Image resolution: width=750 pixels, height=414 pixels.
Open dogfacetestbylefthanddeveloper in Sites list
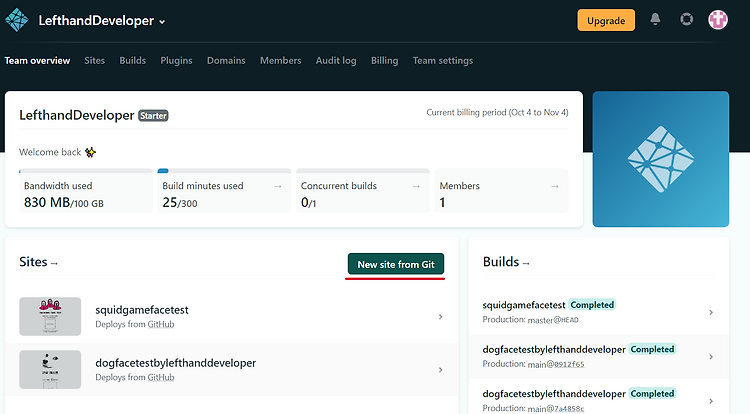(x=176, y=363)
